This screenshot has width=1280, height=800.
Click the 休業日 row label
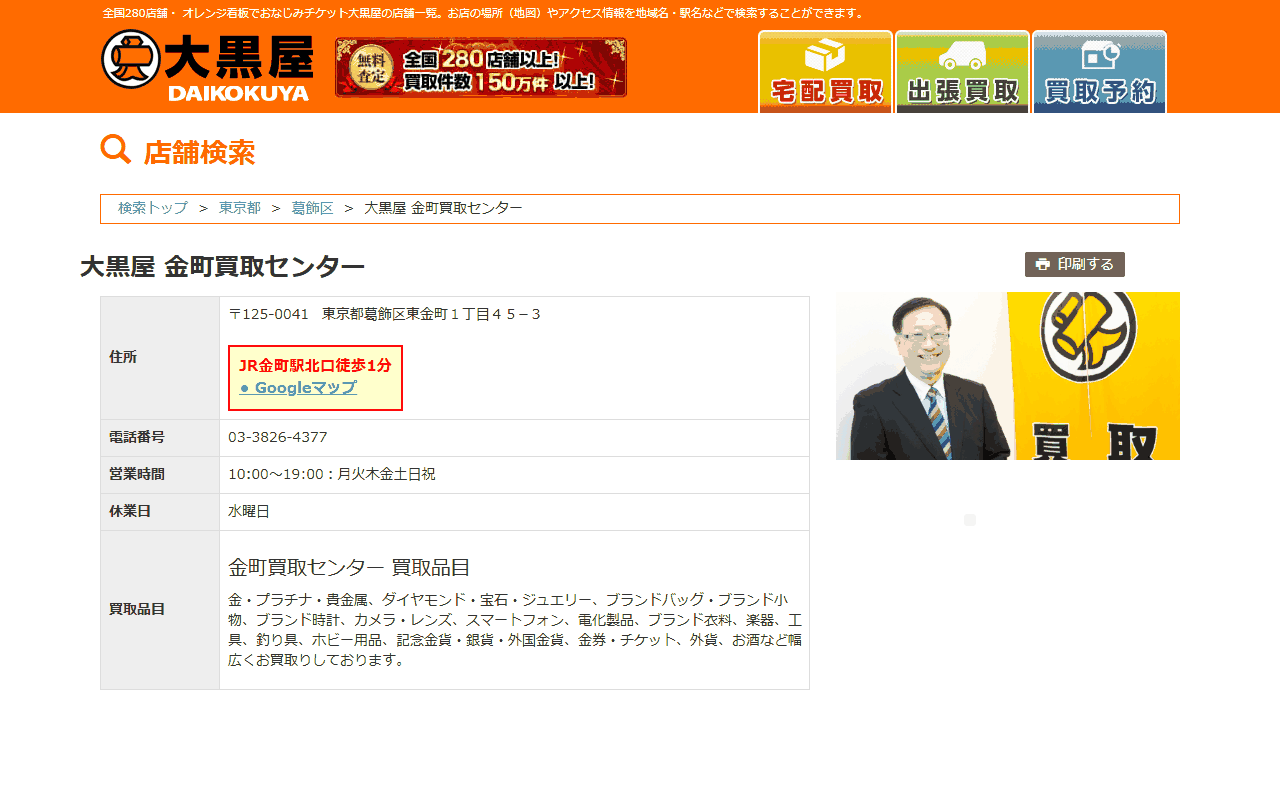130,511
